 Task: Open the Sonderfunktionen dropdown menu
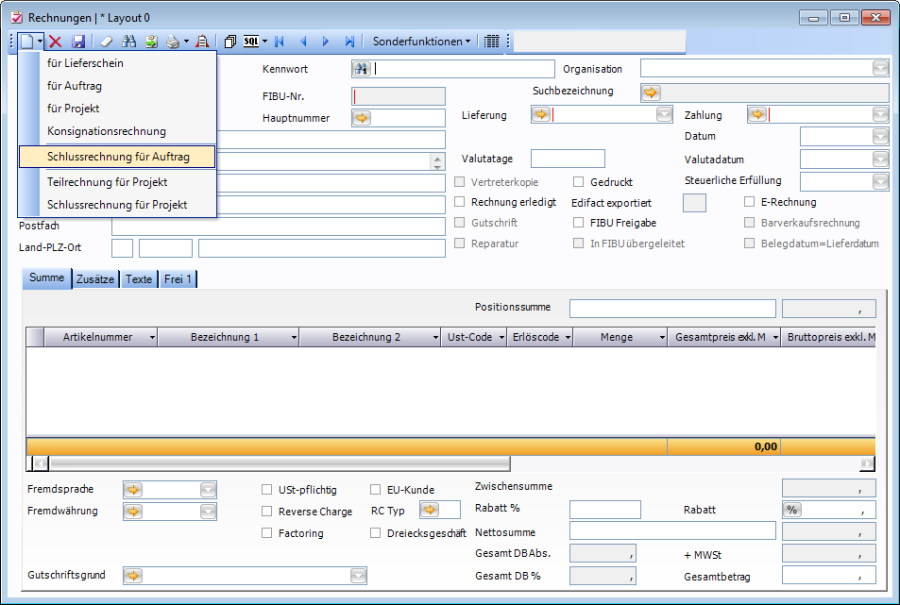point(421,42)
